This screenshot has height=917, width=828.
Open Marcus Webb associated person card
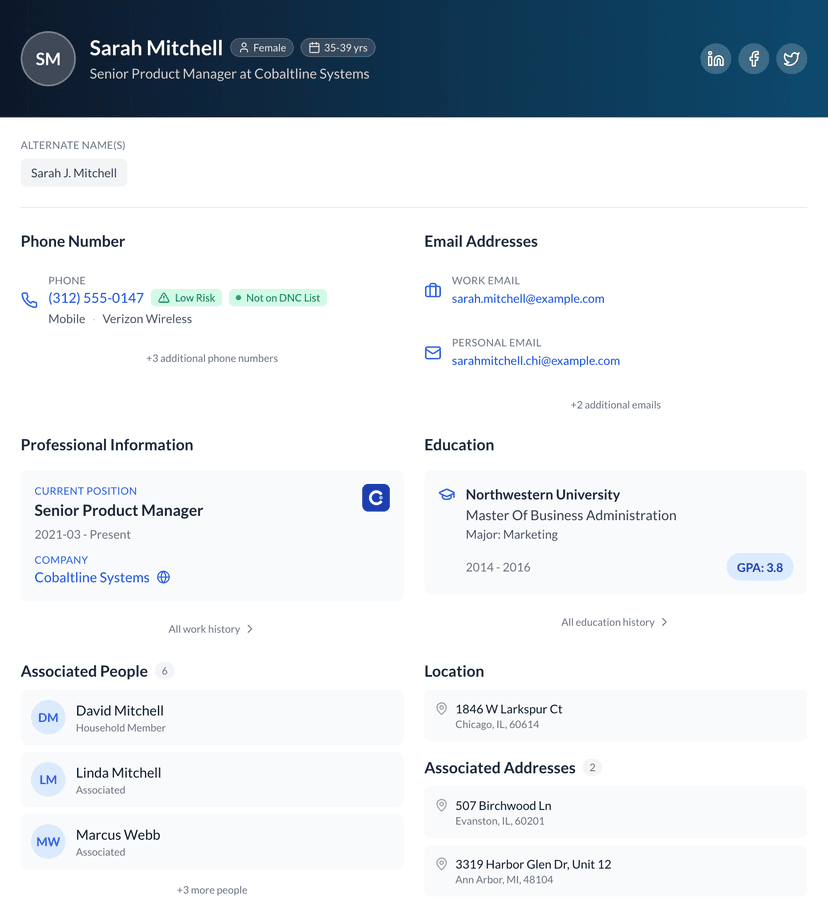click(212, 842)
